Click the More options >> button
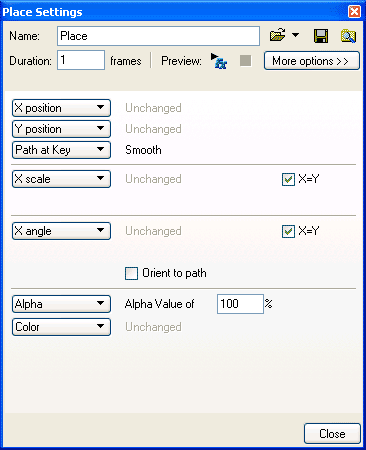366x450 pixels. tap(312, 61)
